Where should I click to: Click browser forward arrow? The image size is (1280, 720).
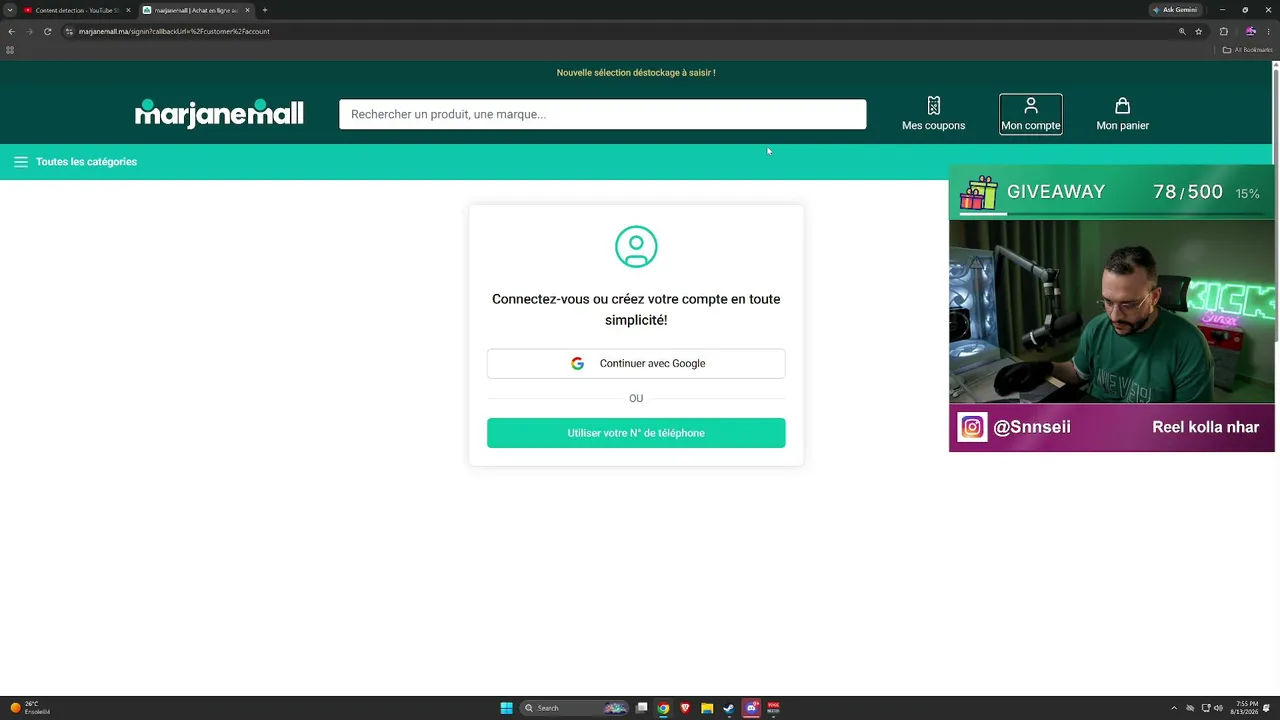[29, 31]
